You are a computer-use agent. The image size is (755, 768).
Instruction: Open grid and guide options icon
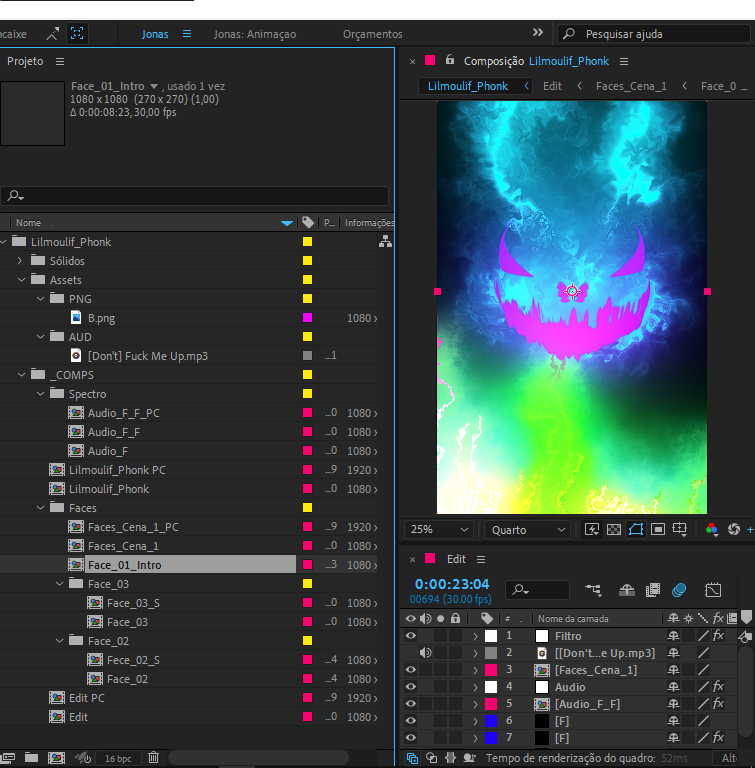[680, 529]
